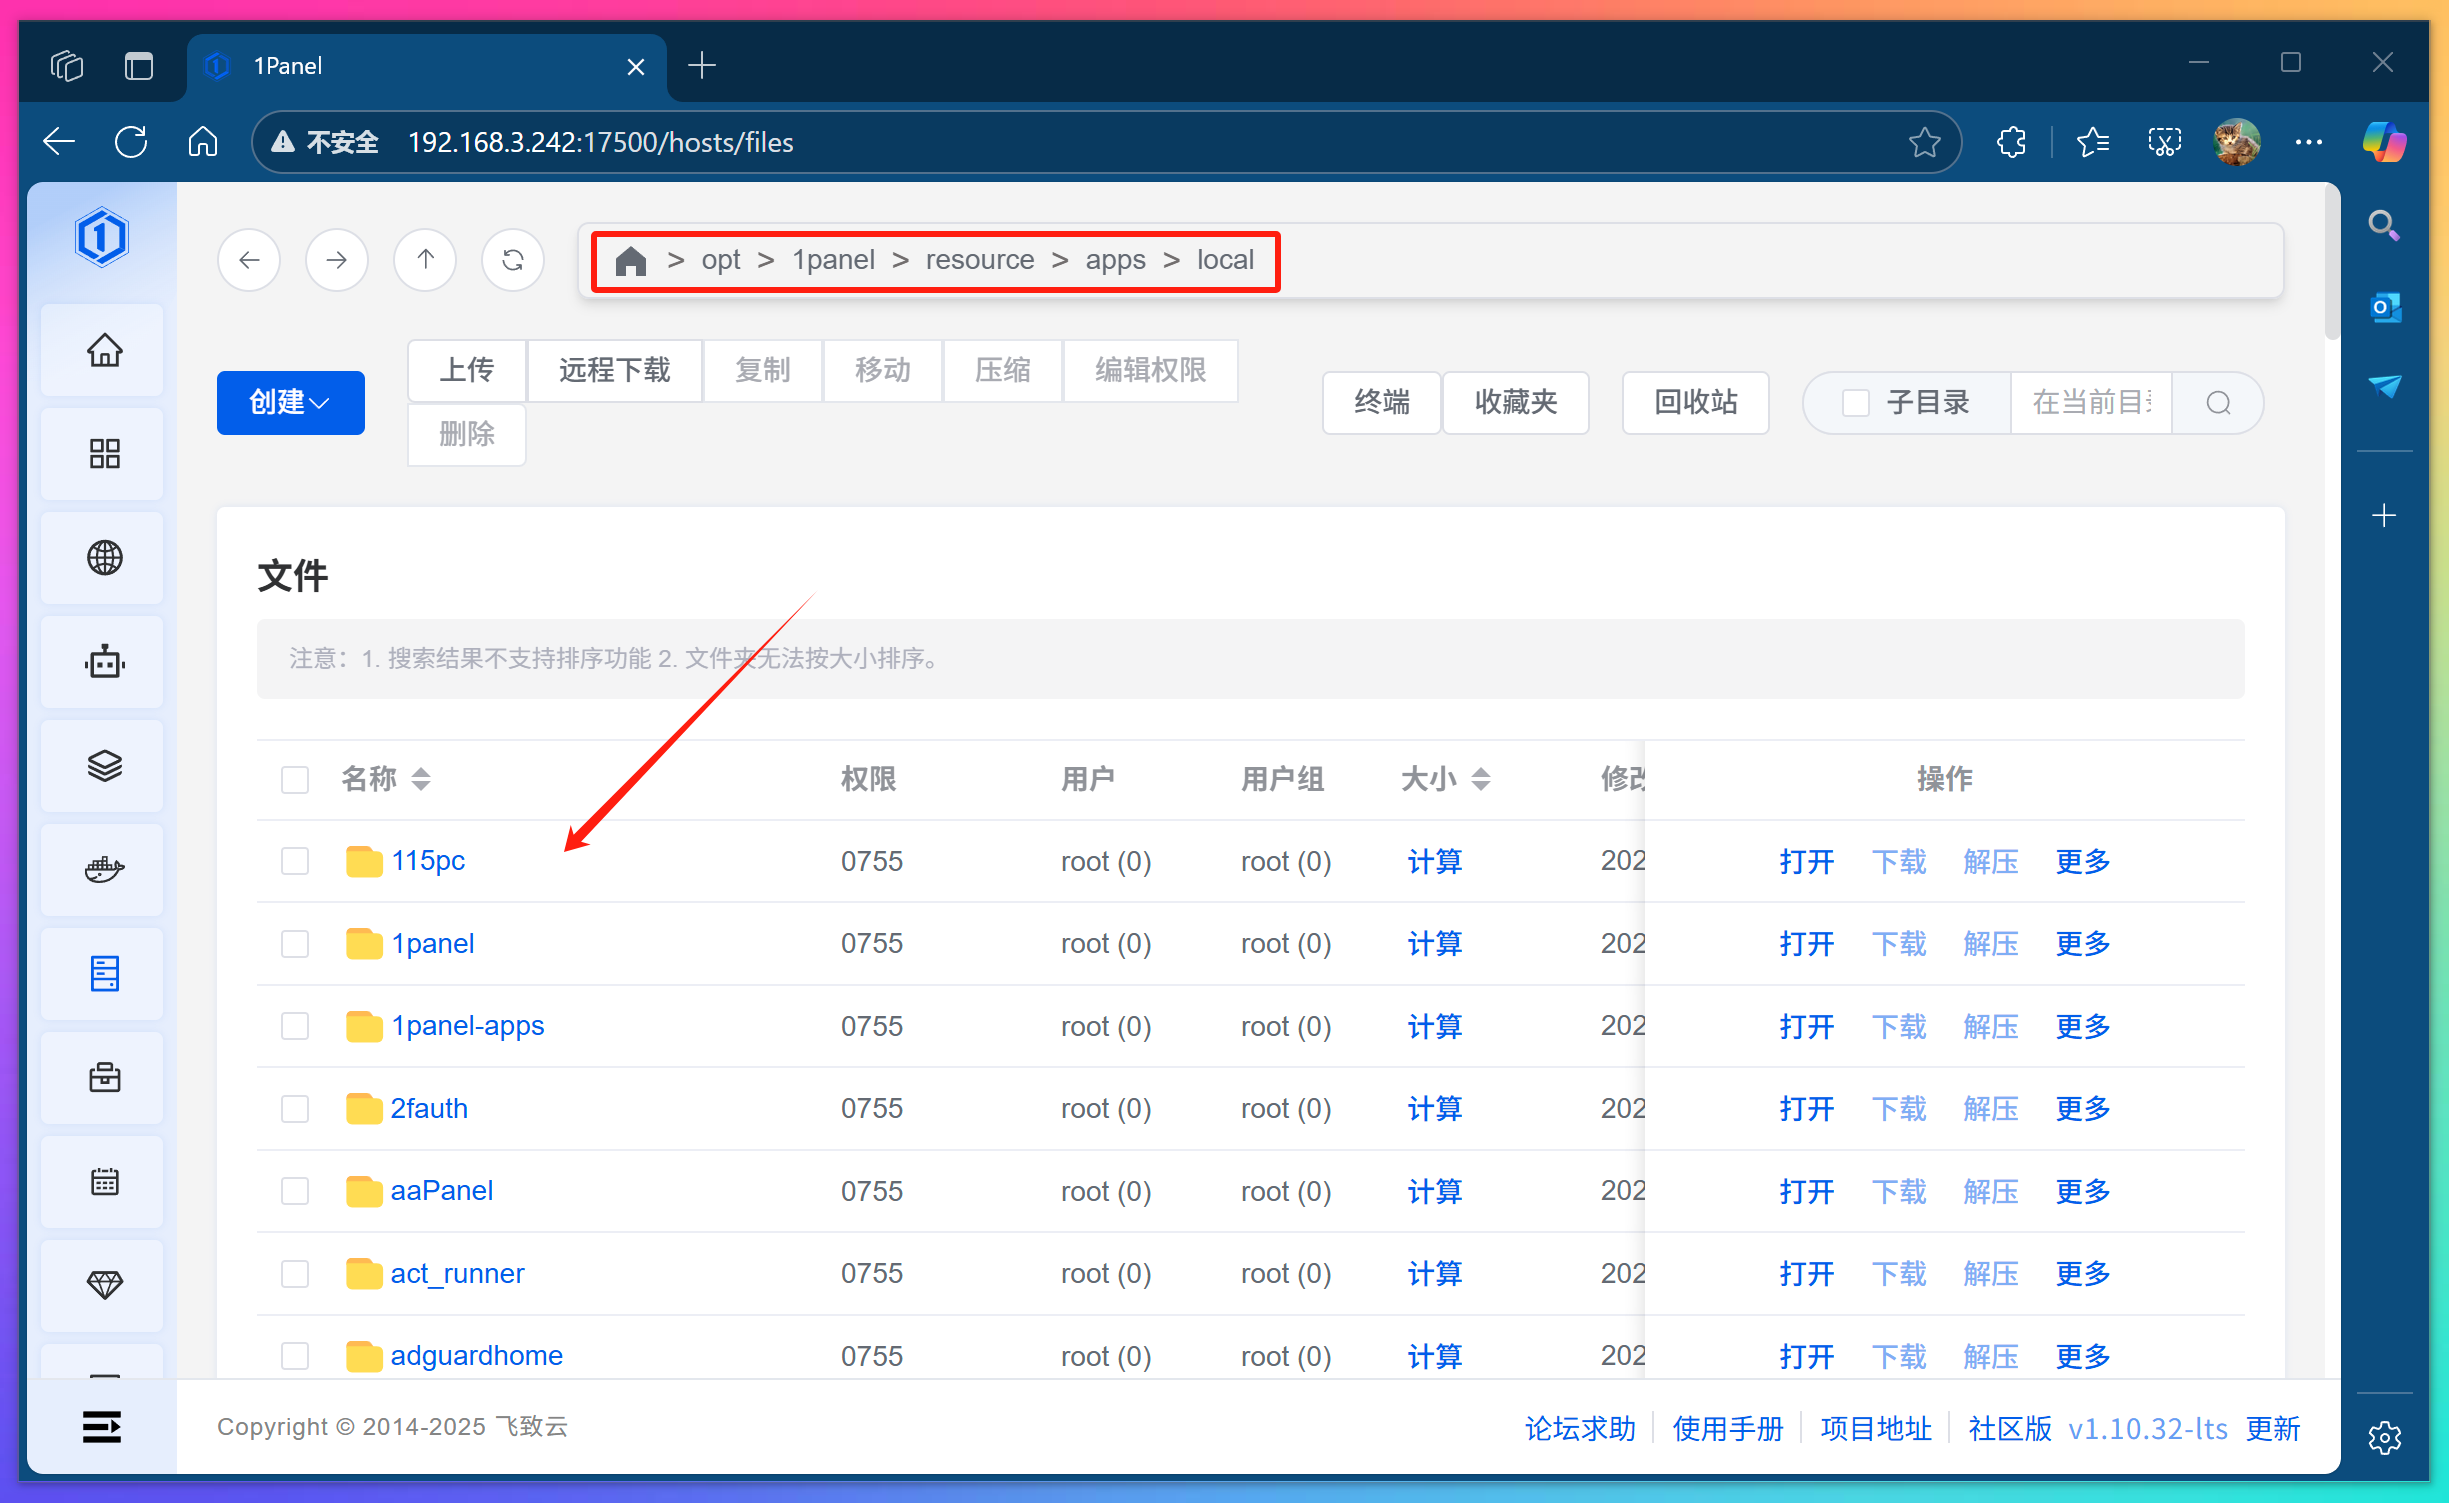2449x1503 pixels.
Task: Select the highlighted host server icon
Action: point(102,973)
